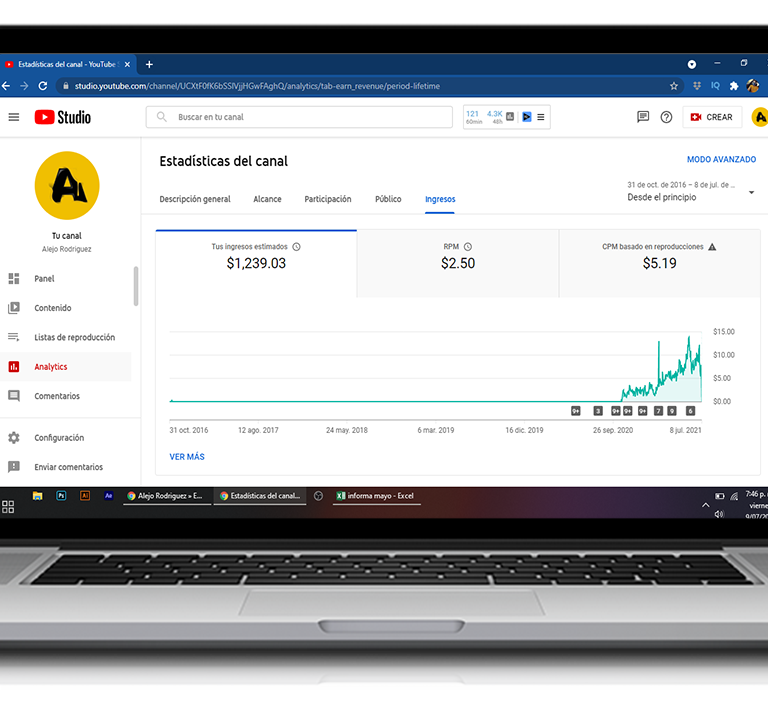Expand the 'Desde el principio' date range dropdown
Viewport: 768px width, 720px height.
(691, 192)
